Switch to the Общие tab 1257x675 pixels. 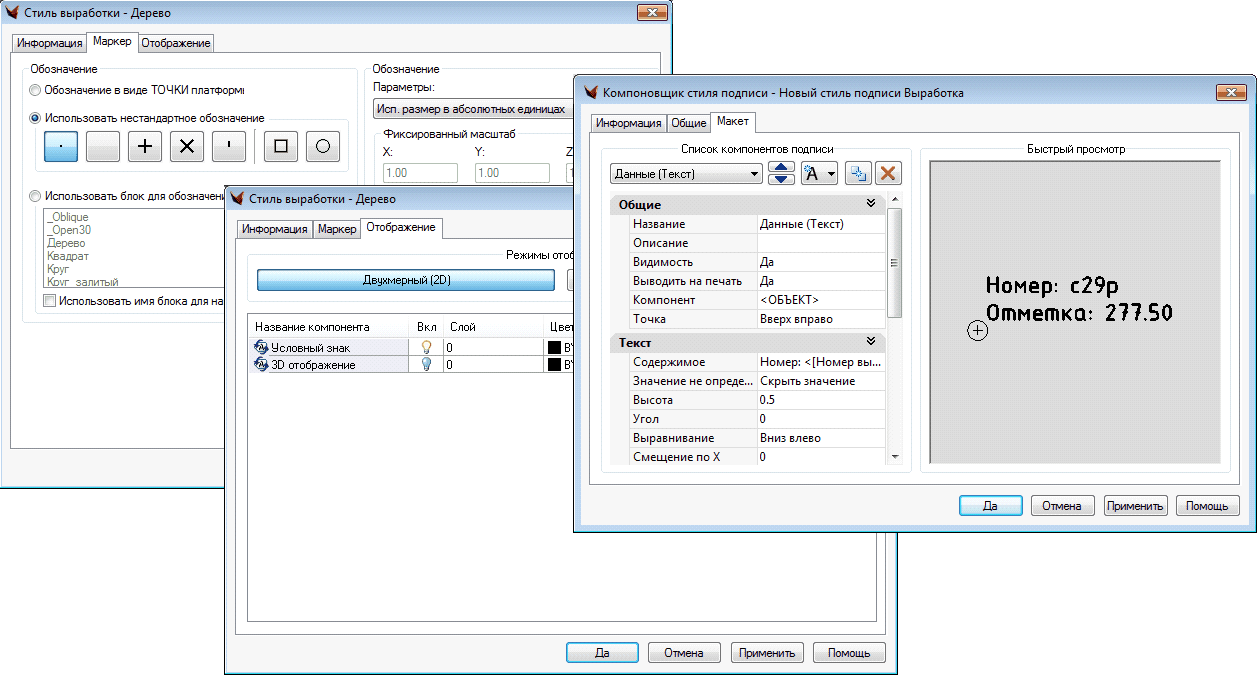pyautogui.click(x=688, y=123)
